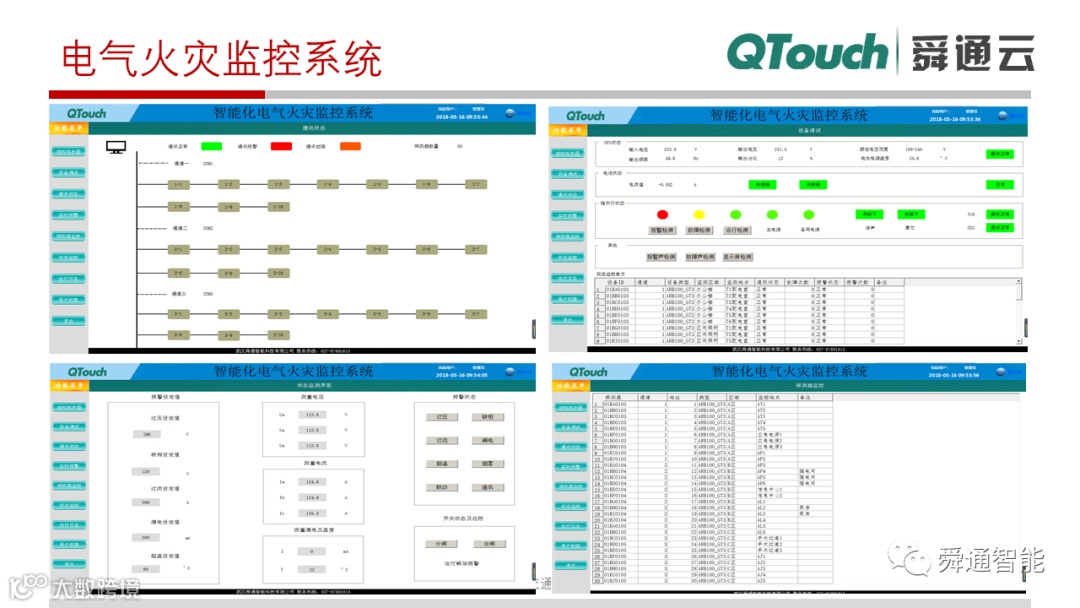Click the green status button in the UPS状态 row
Screen dimensions: 1080x608
(x=999, y=154)
